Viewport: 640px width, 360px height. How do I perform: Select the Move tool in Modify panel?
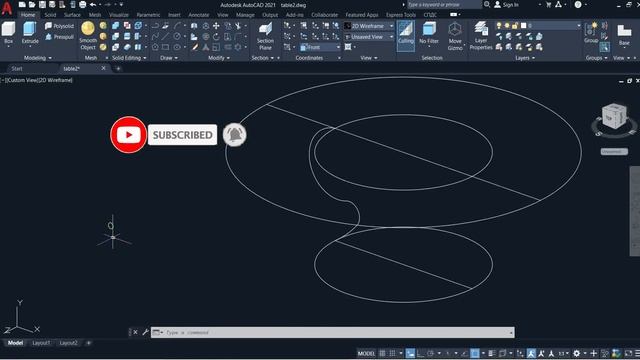tap(216, 26)
